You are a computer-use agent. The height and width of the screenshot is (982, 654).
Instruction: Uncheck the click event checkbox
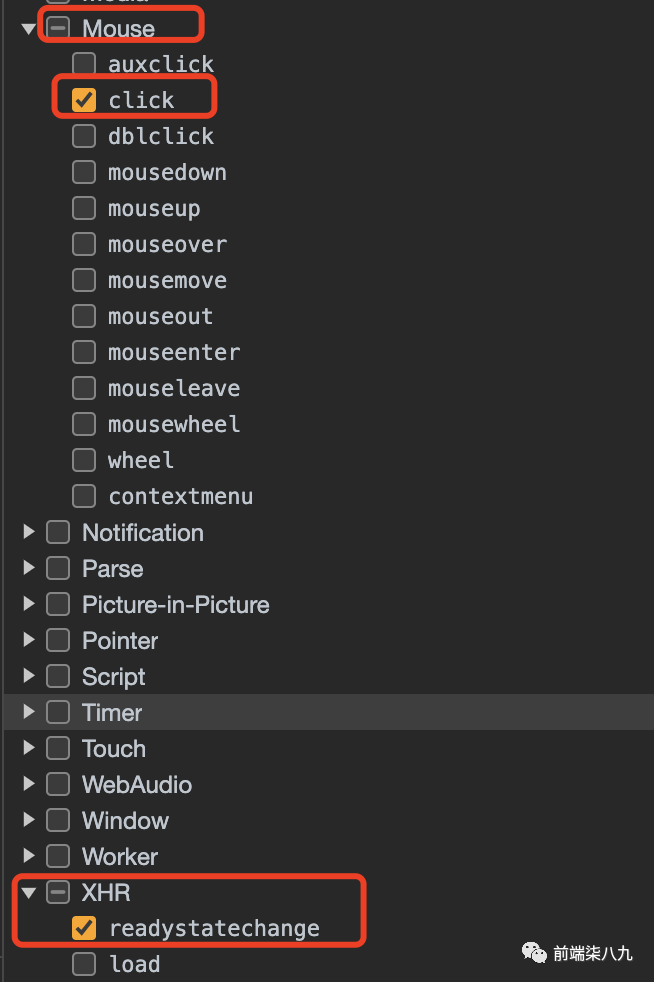pyautogui.click(x=84, y=100)
